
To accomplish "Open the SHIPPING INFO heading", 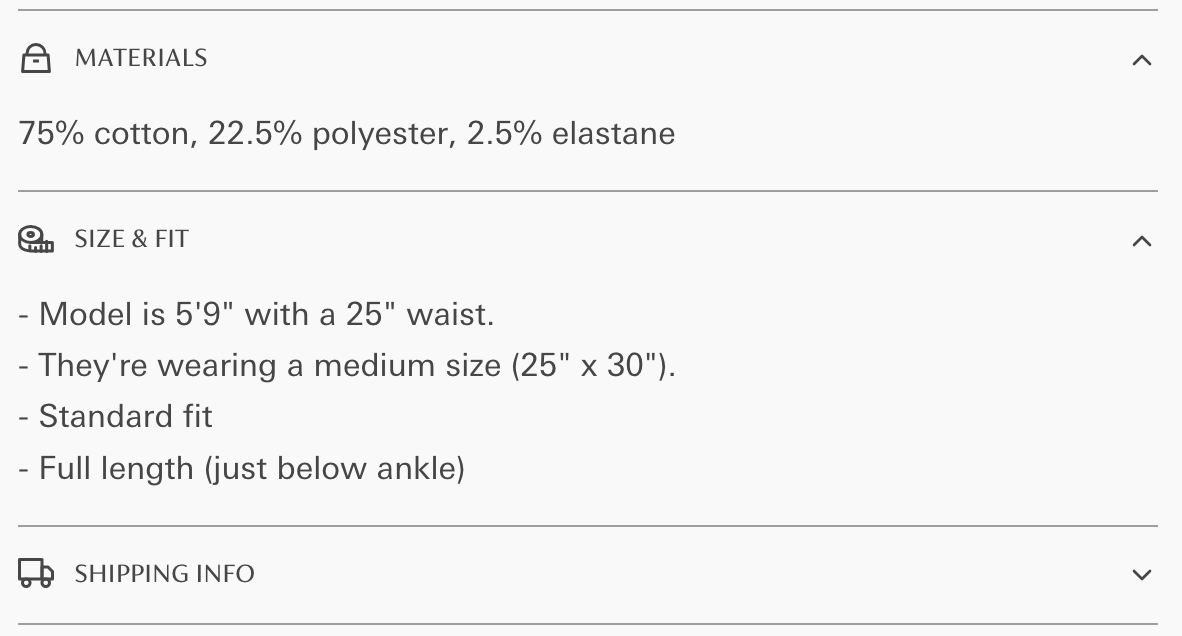I will click(164, 573).
